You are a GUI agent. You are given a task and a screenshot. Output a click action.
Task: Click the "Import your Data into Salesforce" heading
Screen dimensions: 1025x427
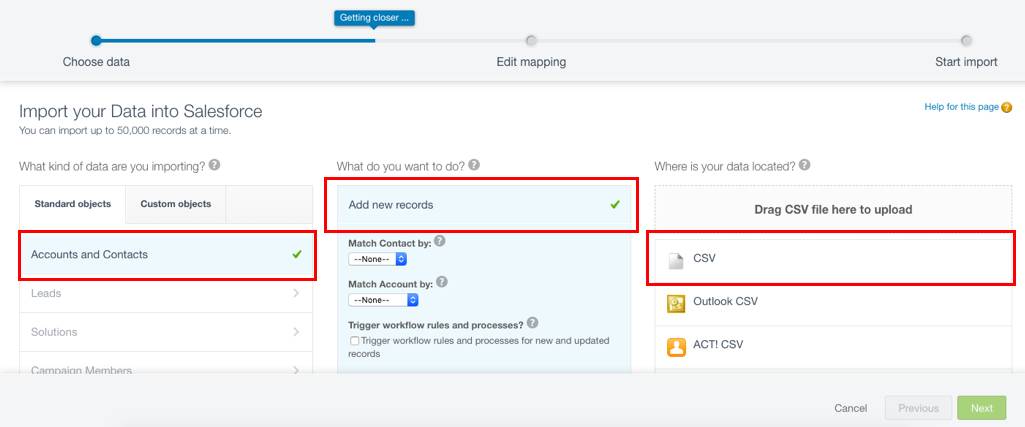141,111
